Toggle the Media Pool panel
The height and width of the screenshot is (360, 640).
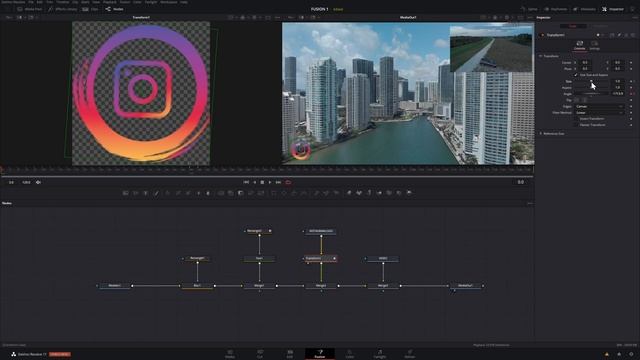(x=29, y=9)
